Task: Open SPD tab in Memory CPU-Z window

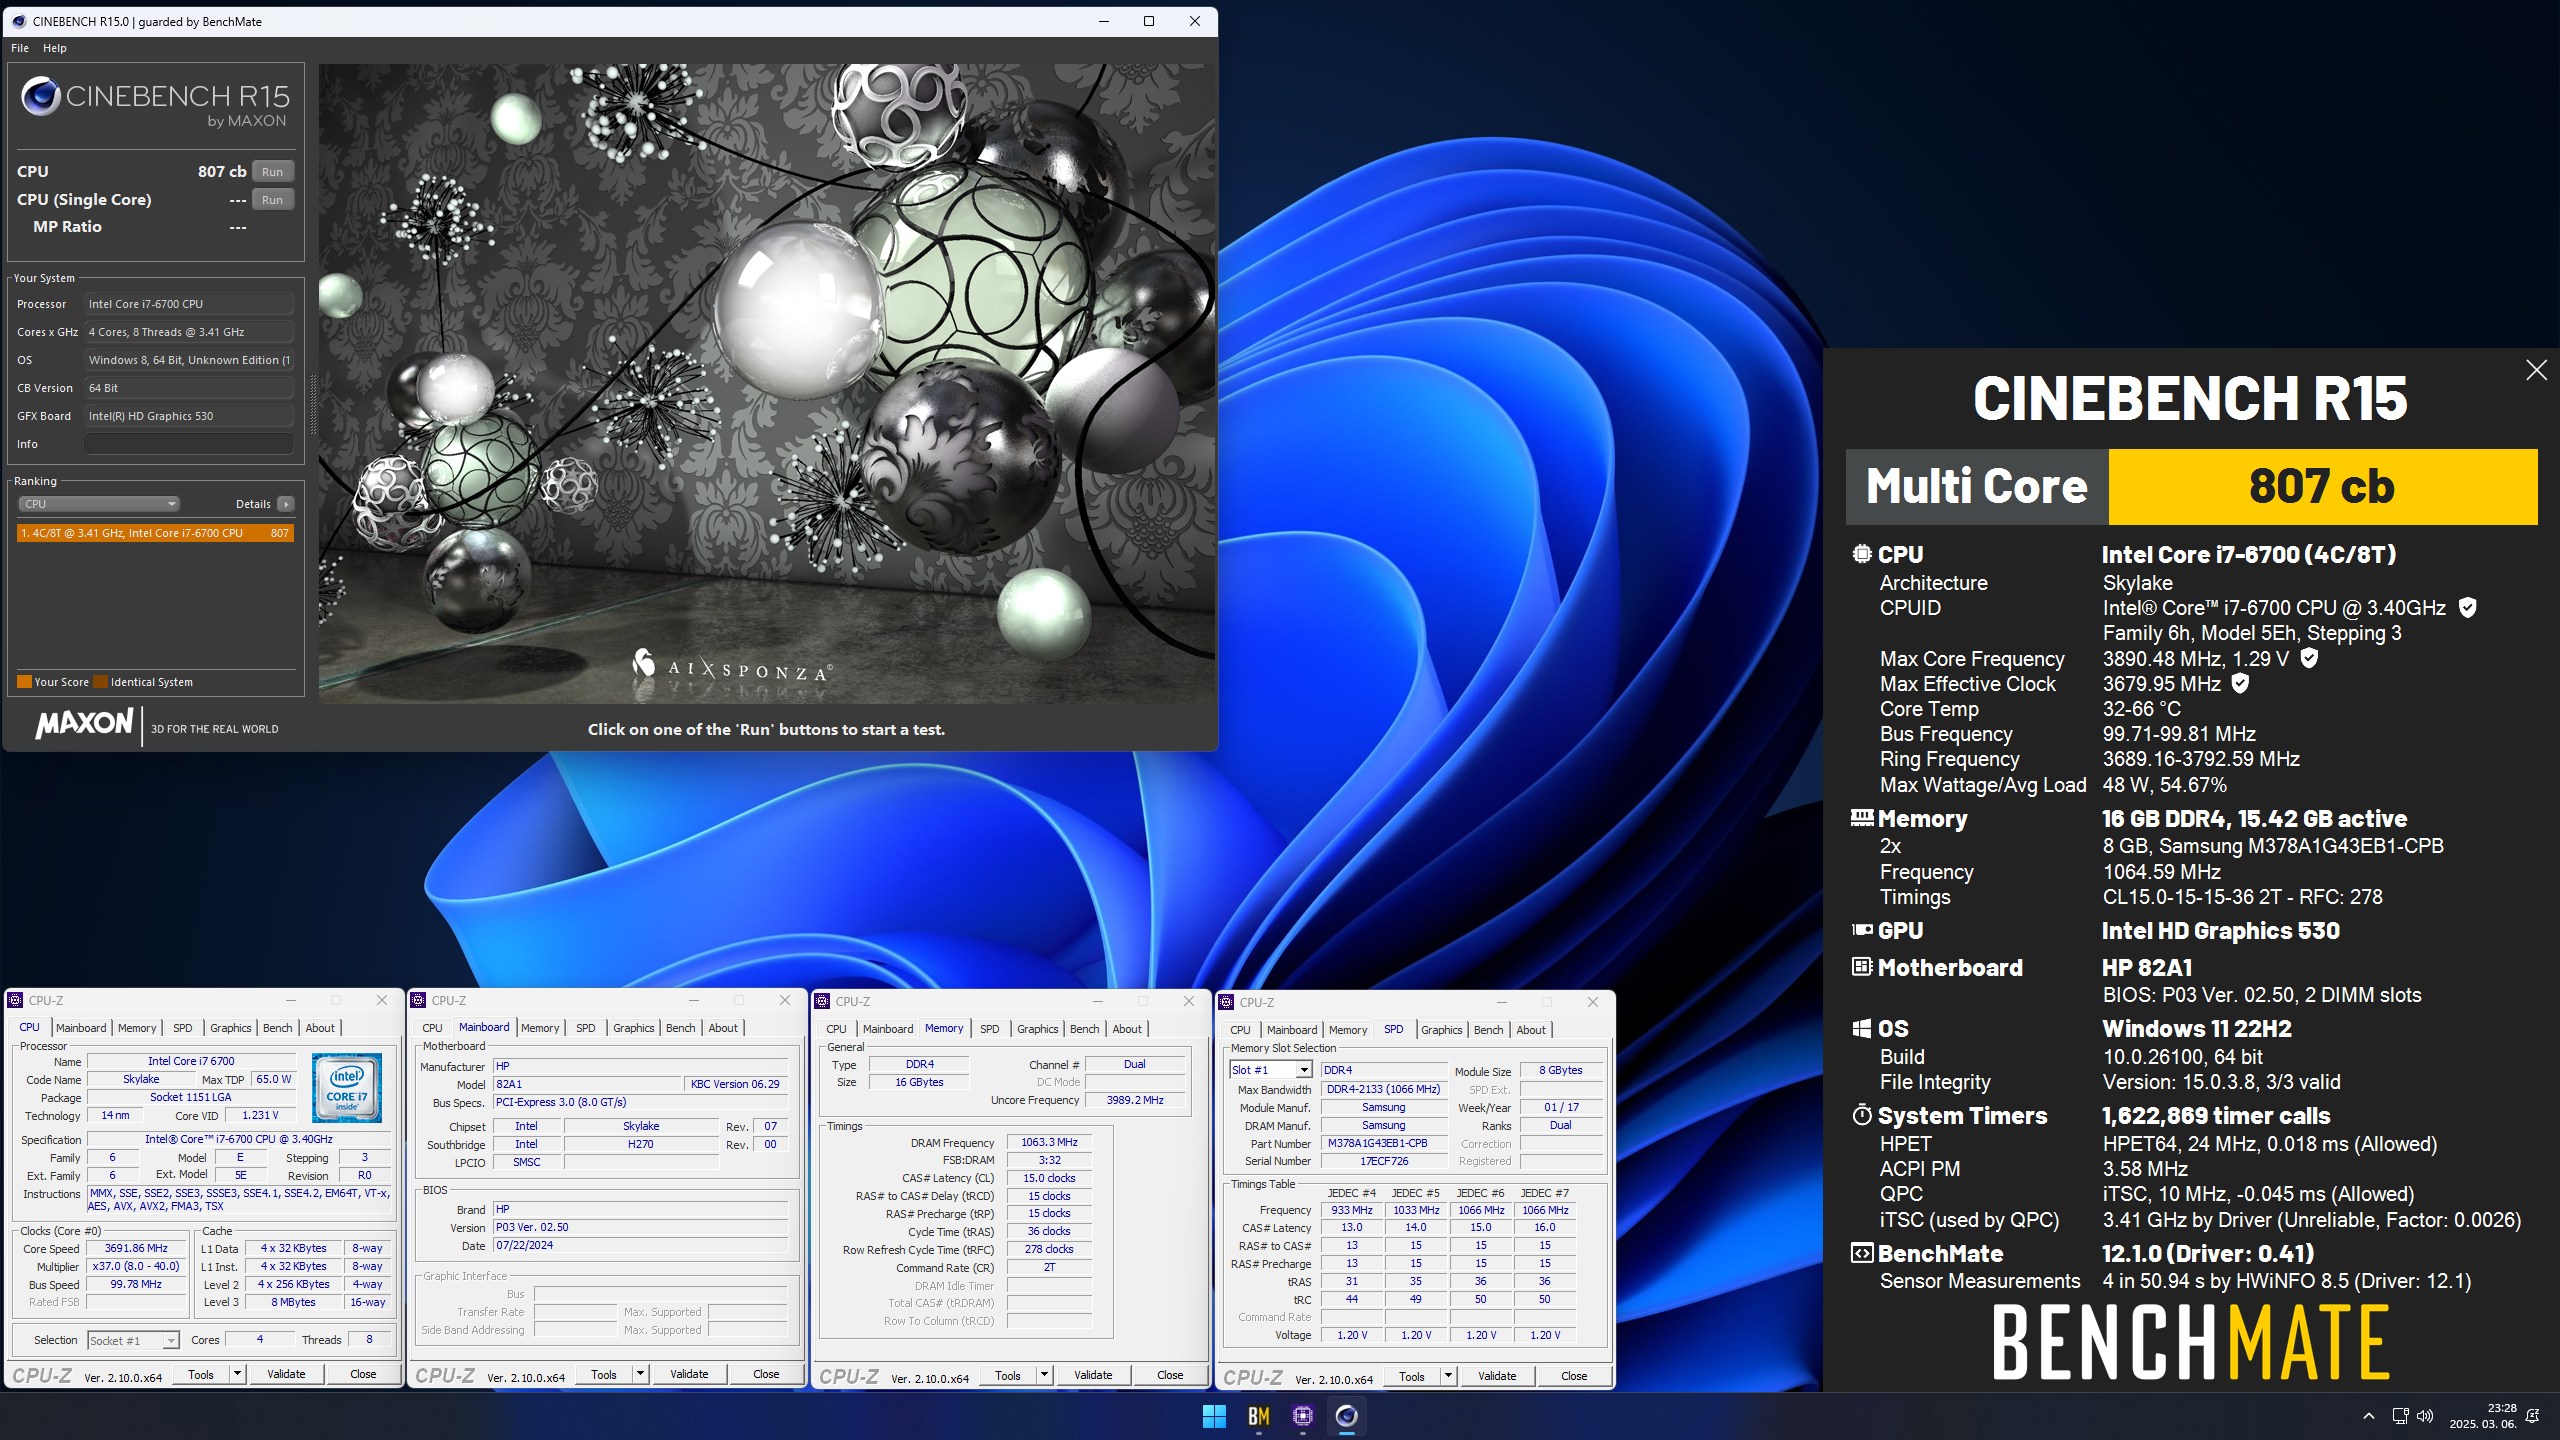Action: point(989,1029)
